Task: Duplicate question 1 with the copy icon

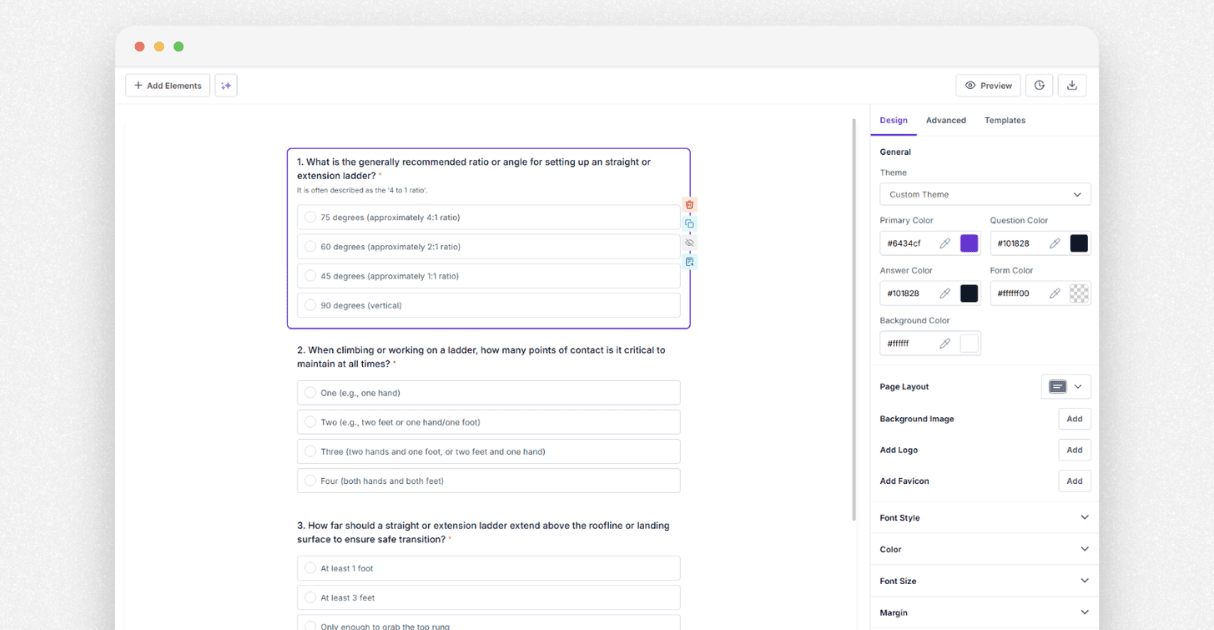Action: click(689, 224)
